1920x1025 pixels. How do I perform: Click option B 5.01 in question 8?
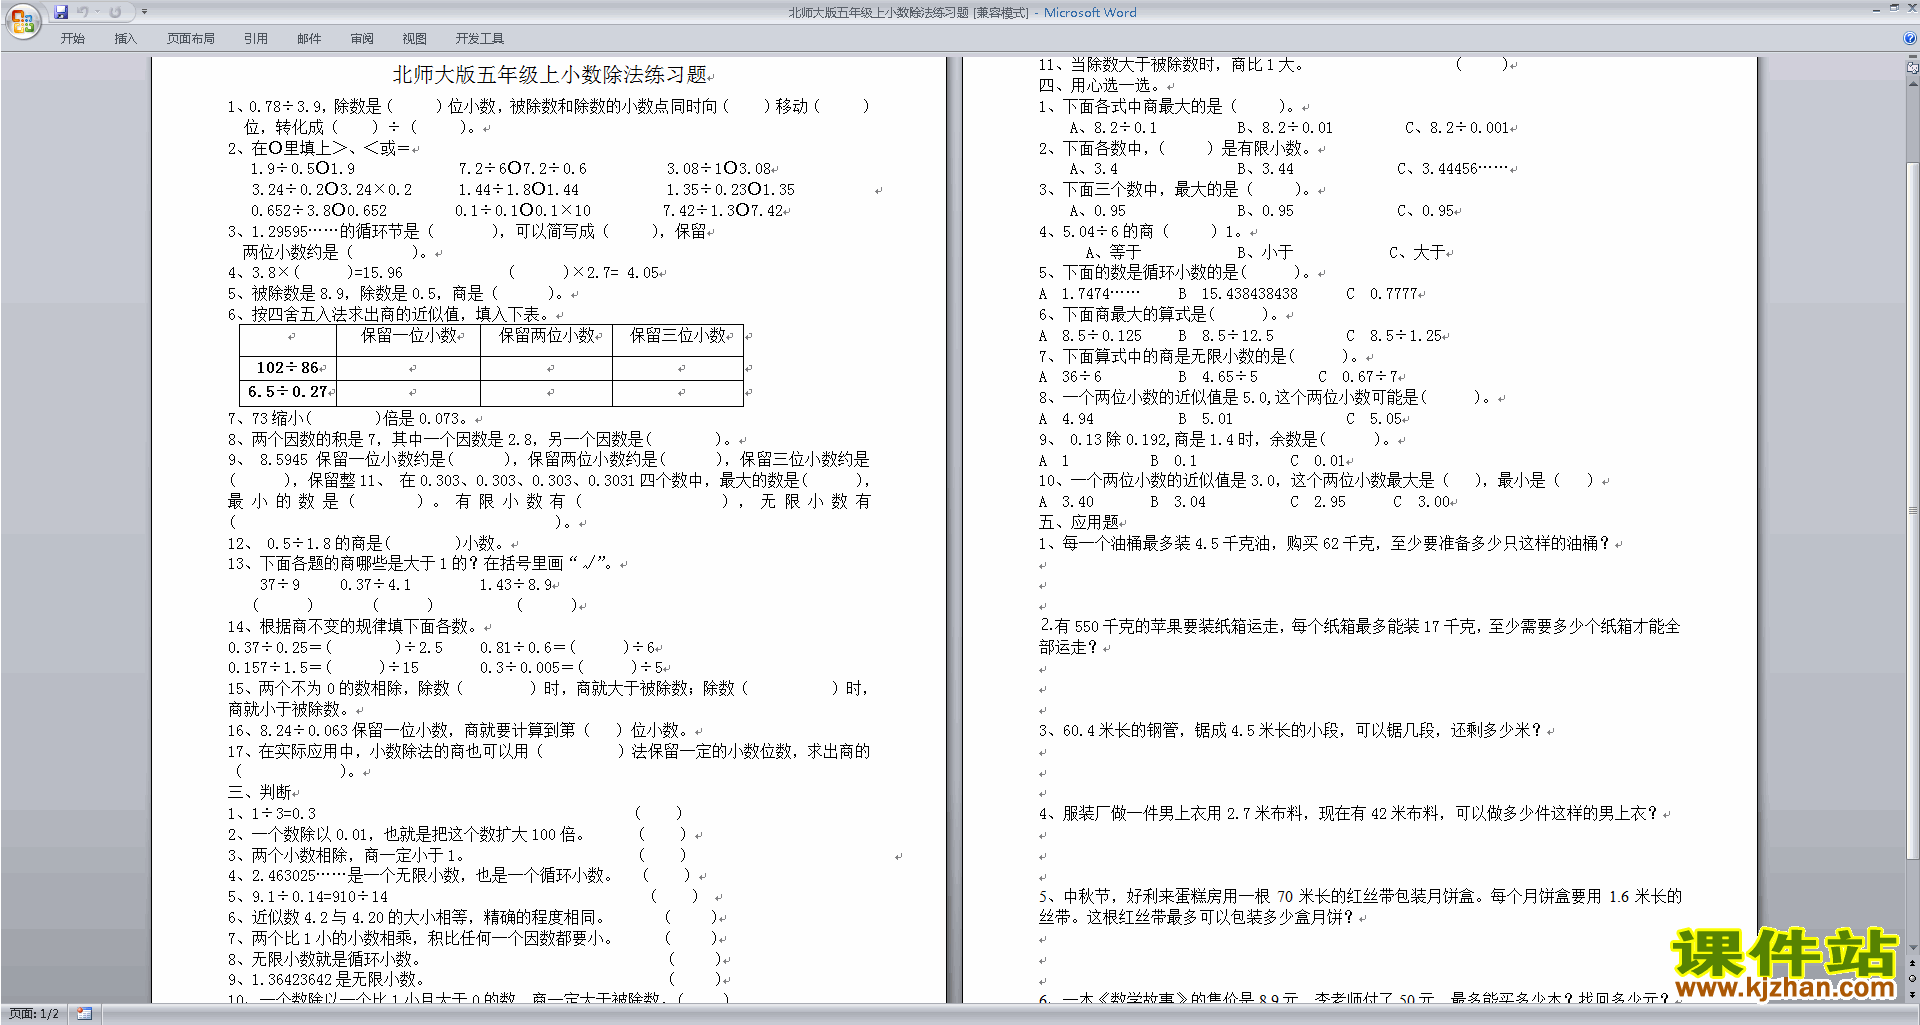[1206, 419]
